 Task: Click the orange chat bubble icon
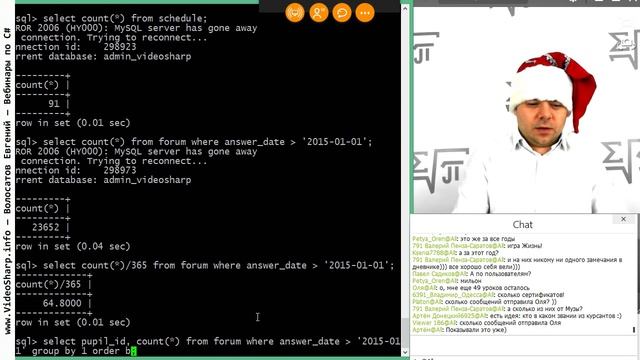click(x=342, y=13)
